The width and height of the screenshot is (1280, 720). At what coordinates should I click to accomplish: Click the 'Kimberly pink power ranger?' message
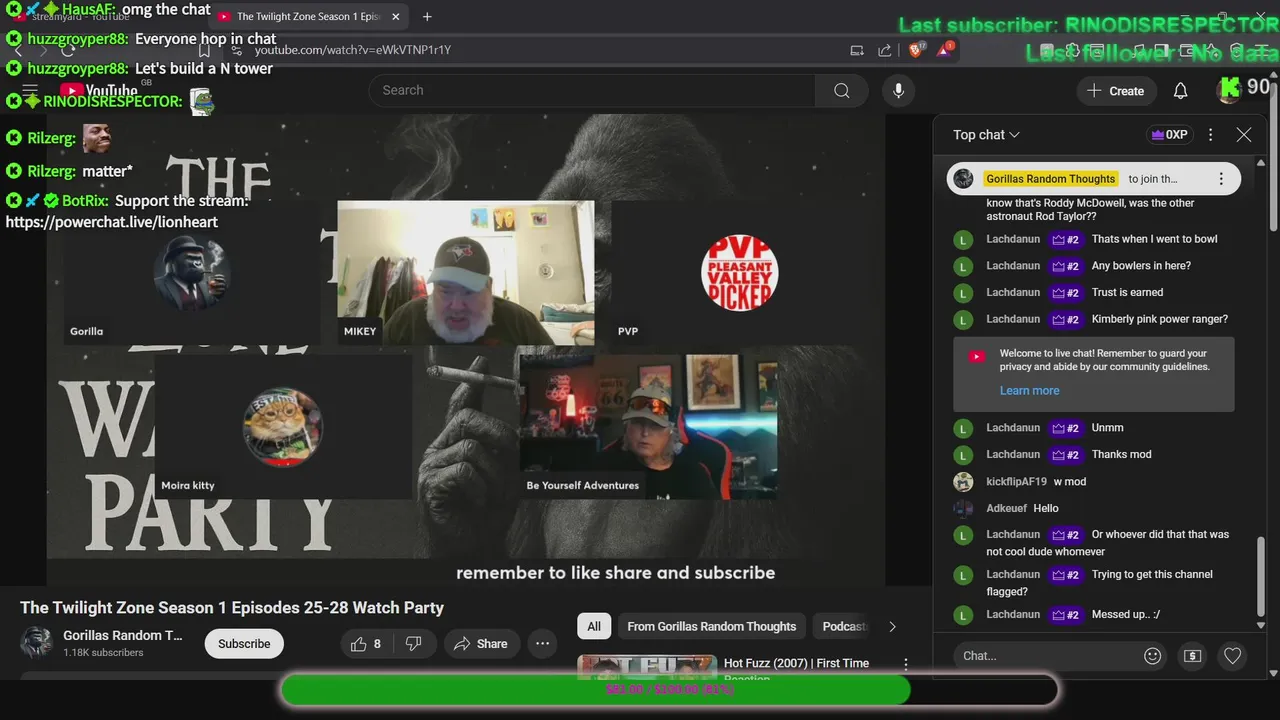click(1160, 319)
